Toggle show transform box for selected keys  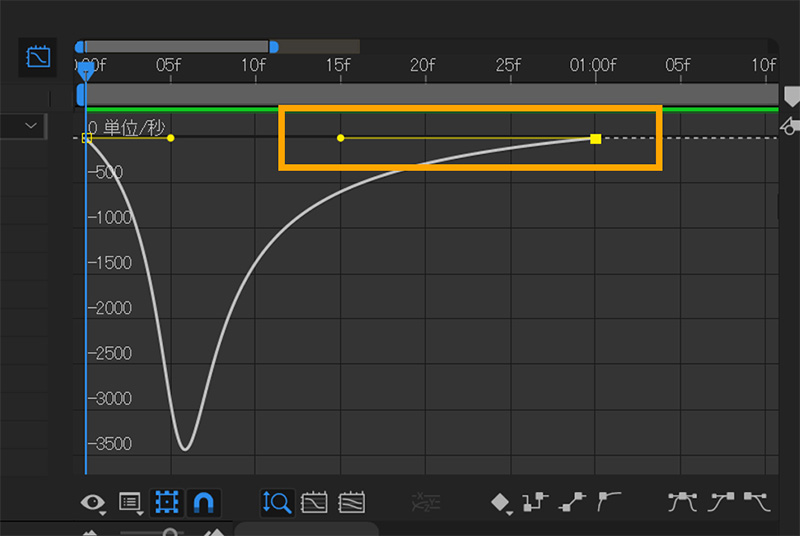(x=166, y=502)
